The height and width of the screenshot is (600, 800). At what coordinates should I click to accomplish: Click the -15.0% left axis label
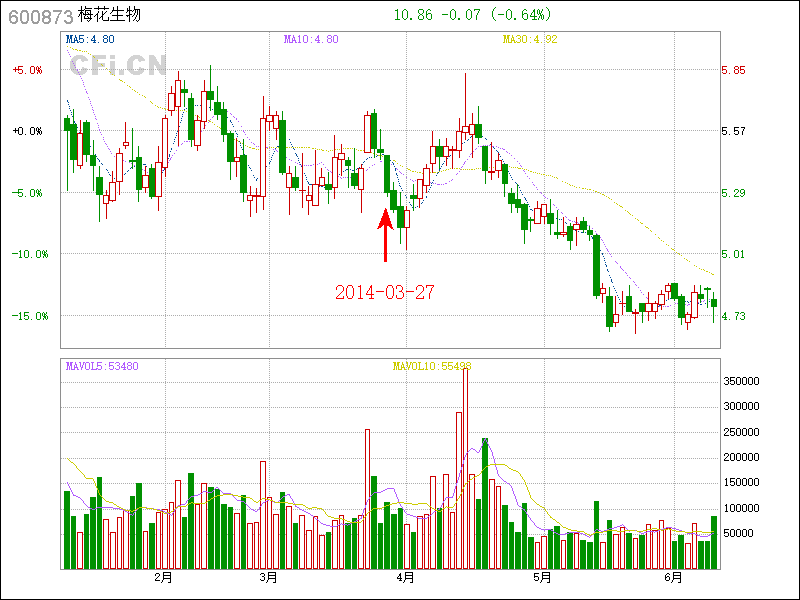tap(27, 316)
